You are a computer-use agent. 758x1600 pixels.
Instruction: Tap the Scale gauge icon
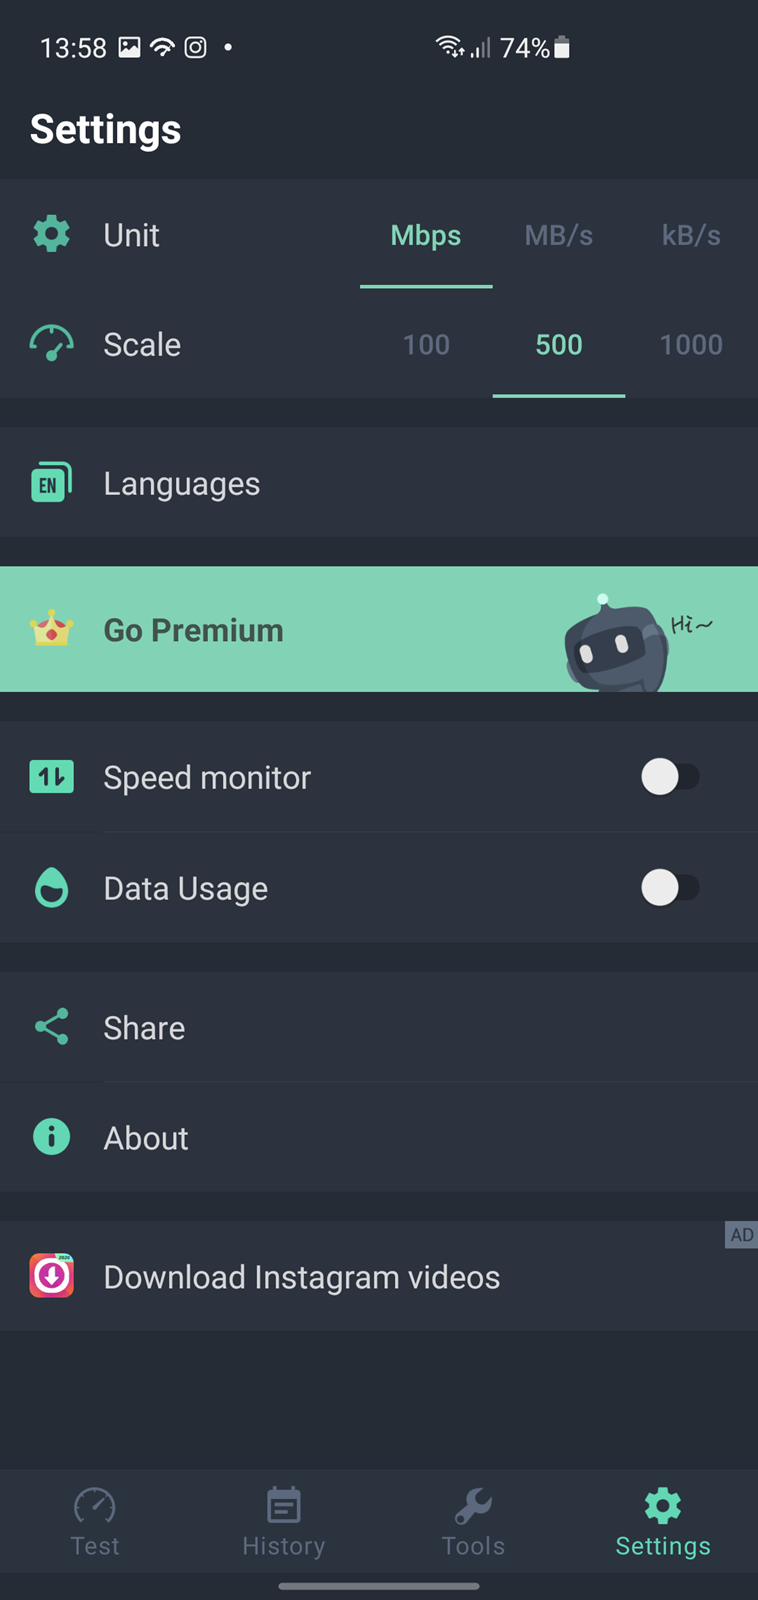[x=51, y=344]
